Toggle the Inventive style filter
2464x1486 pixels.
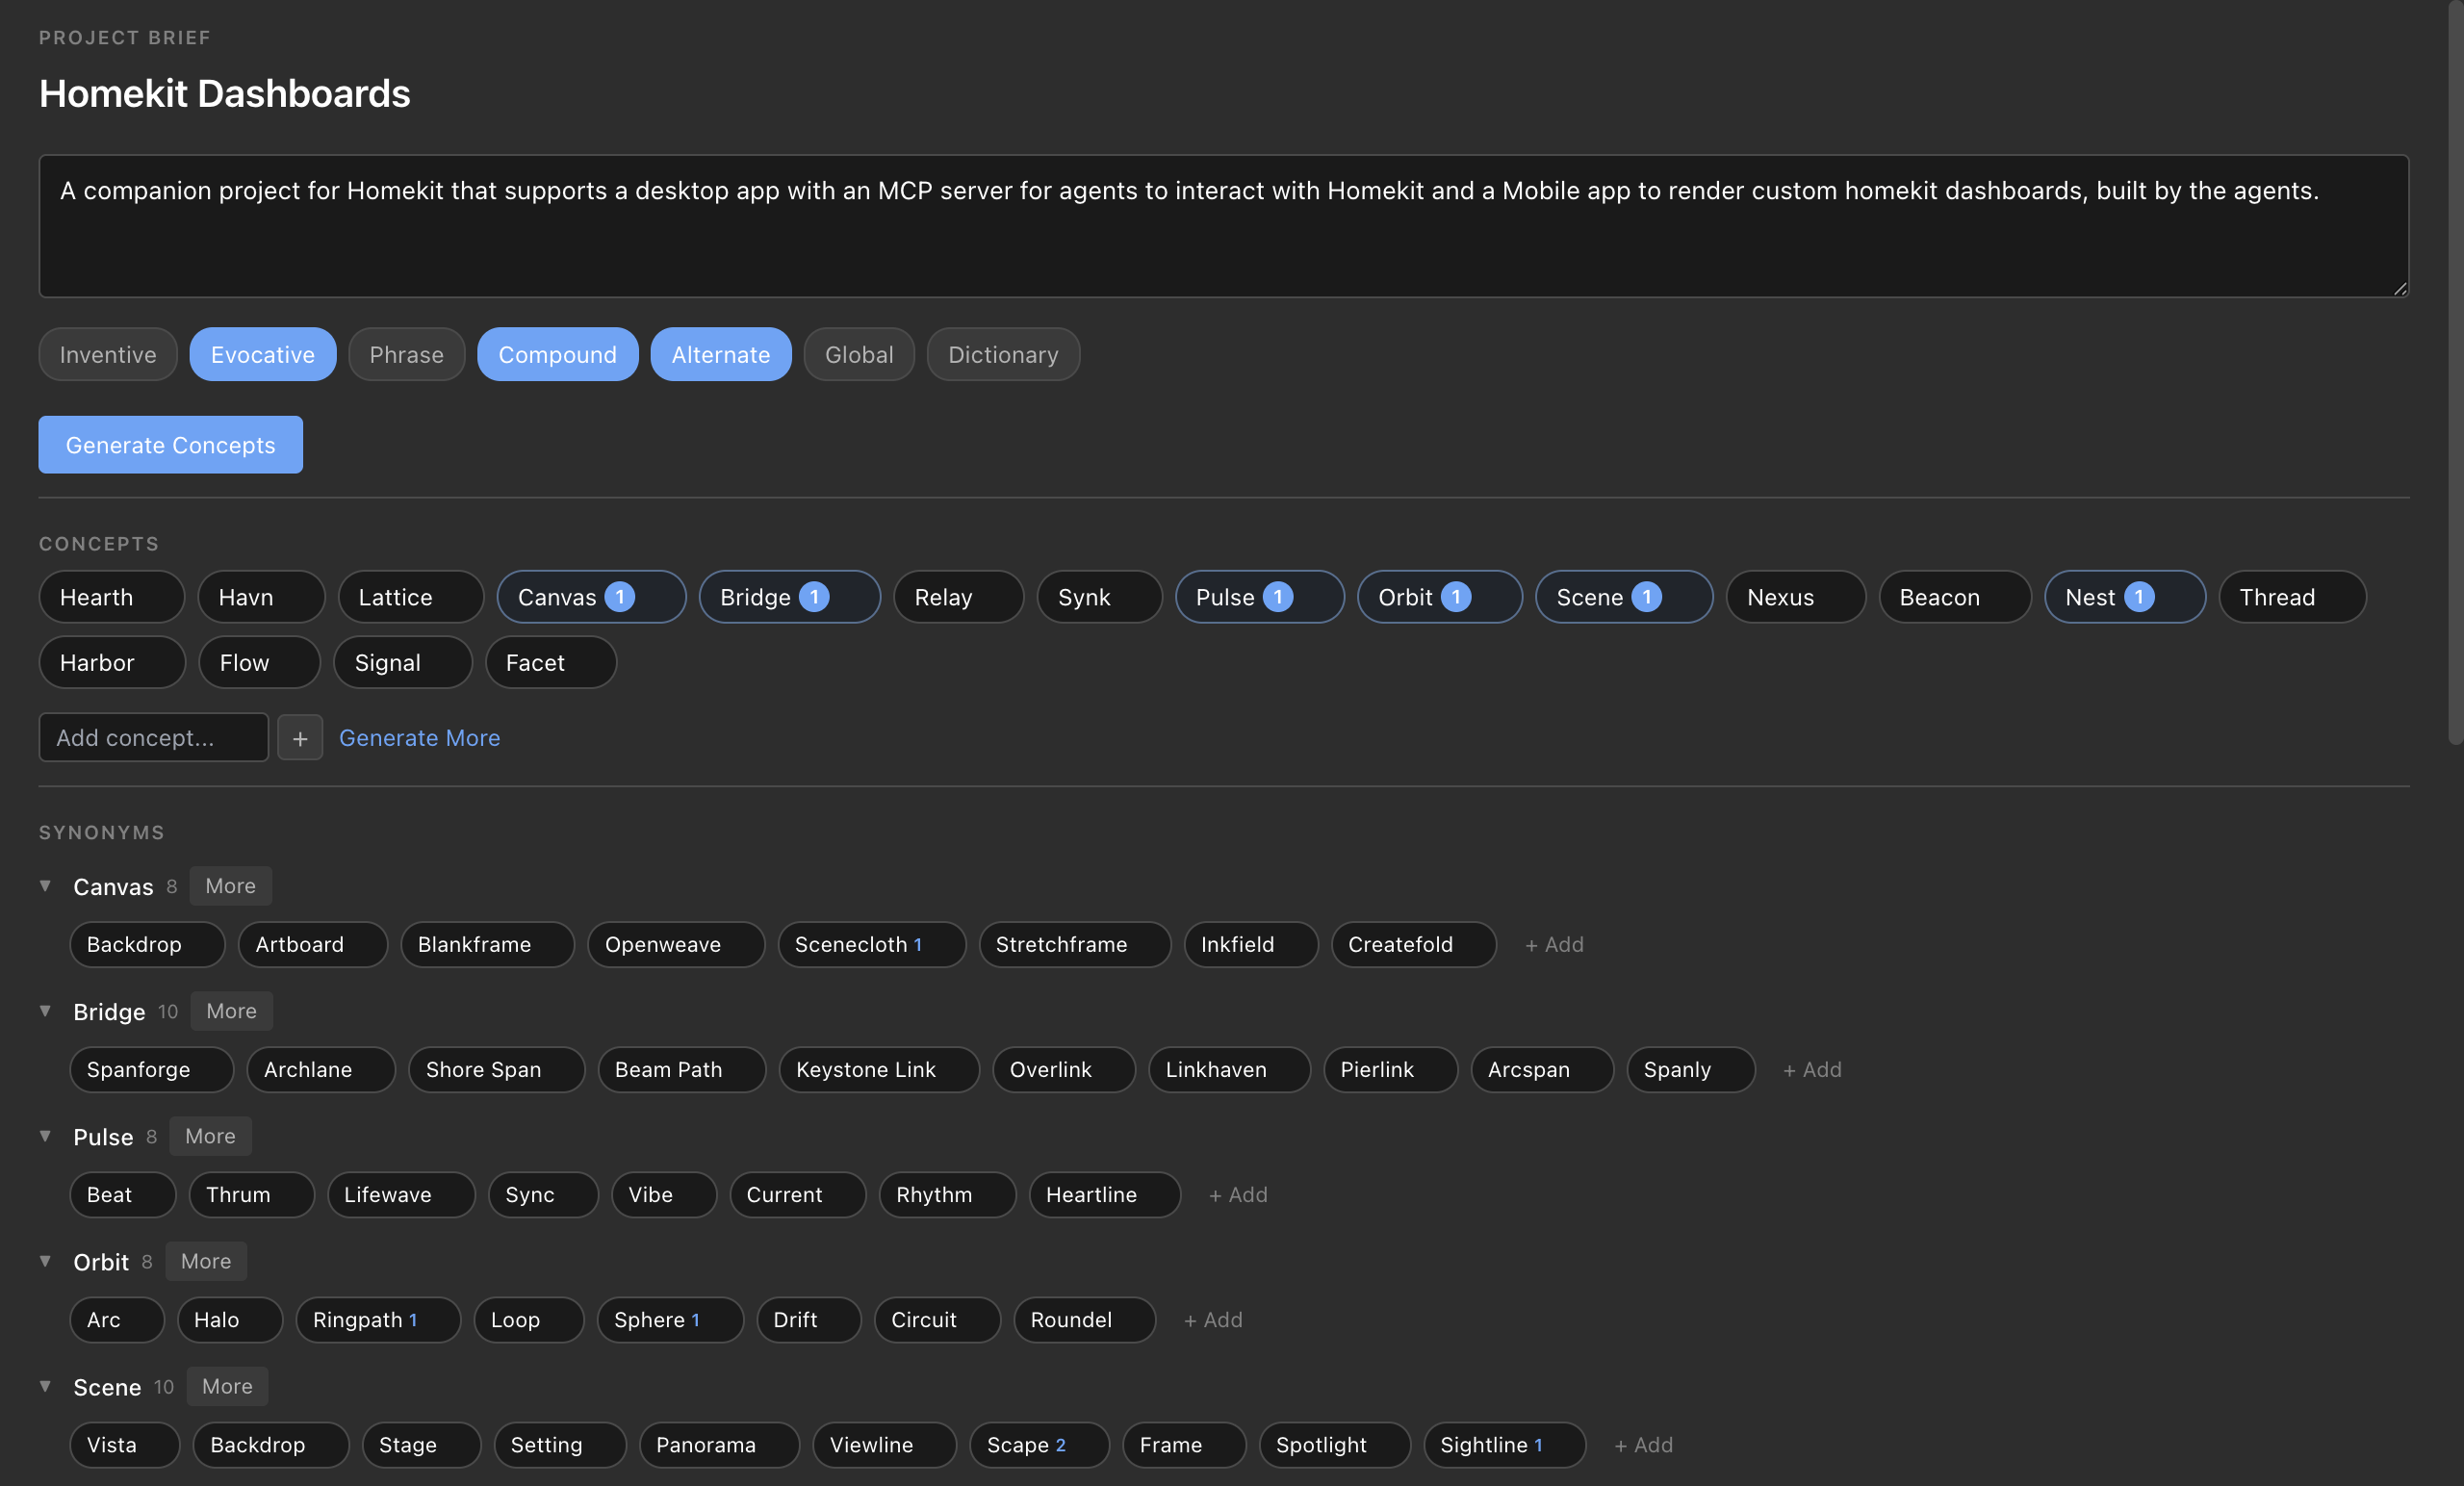click(x=107, y=354)
